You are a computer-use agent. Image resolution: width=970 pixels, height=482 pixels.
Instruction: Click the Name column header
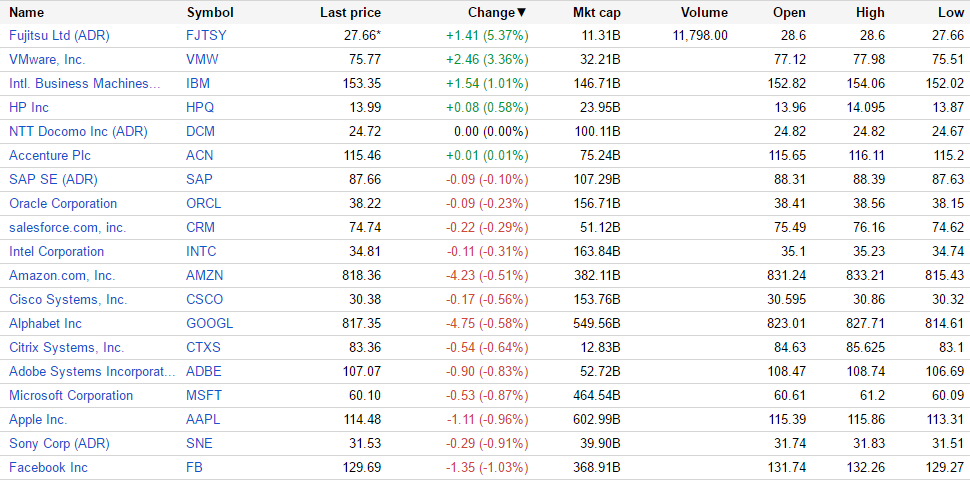coord(27,12)
